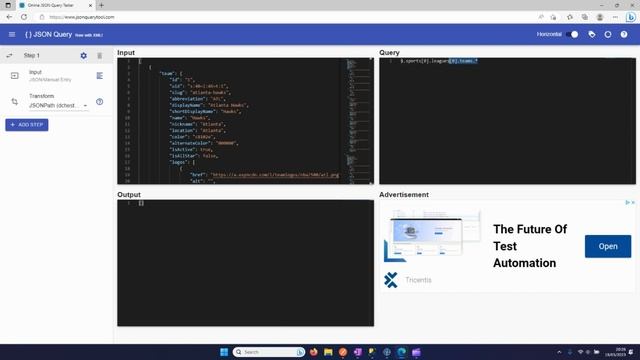Open the Wi-Fi network tray icon
The height and width of the screenshot is (360, 640).
(x=580, y=352)
